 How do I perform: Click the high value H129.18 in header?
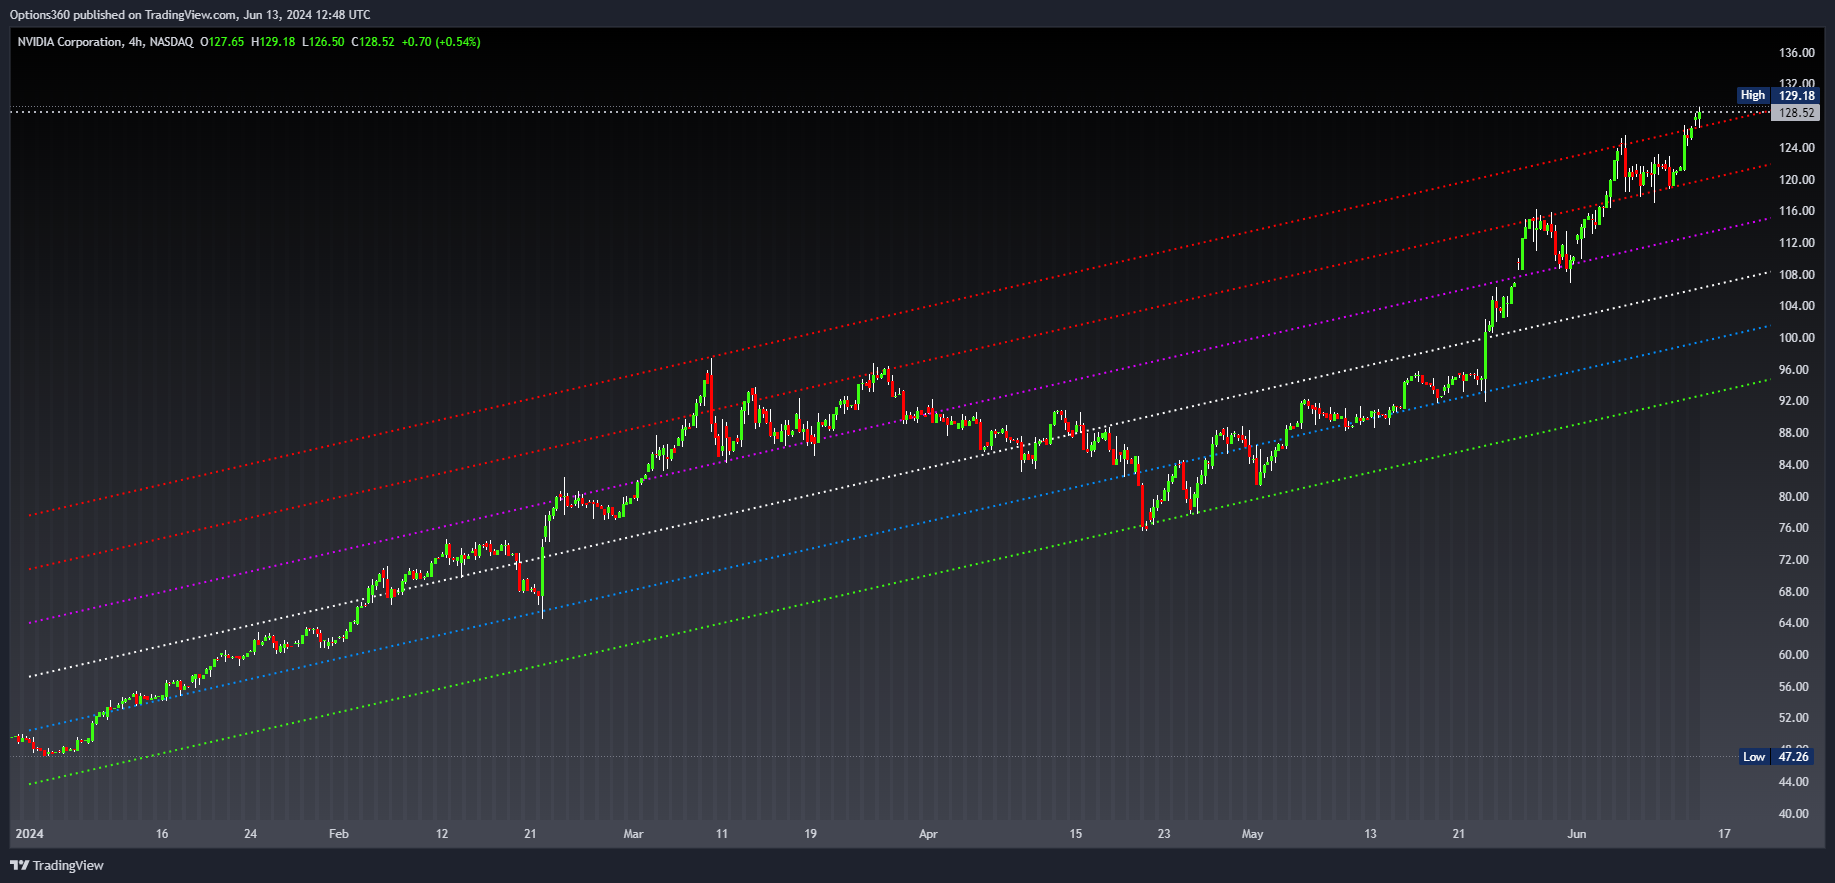pos(273,42)
